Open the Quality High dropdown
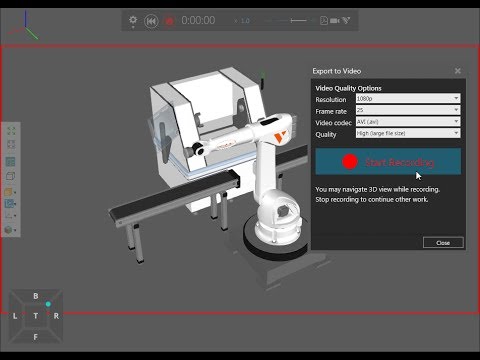This screenshot has width=480, height=360. point(408,133)
